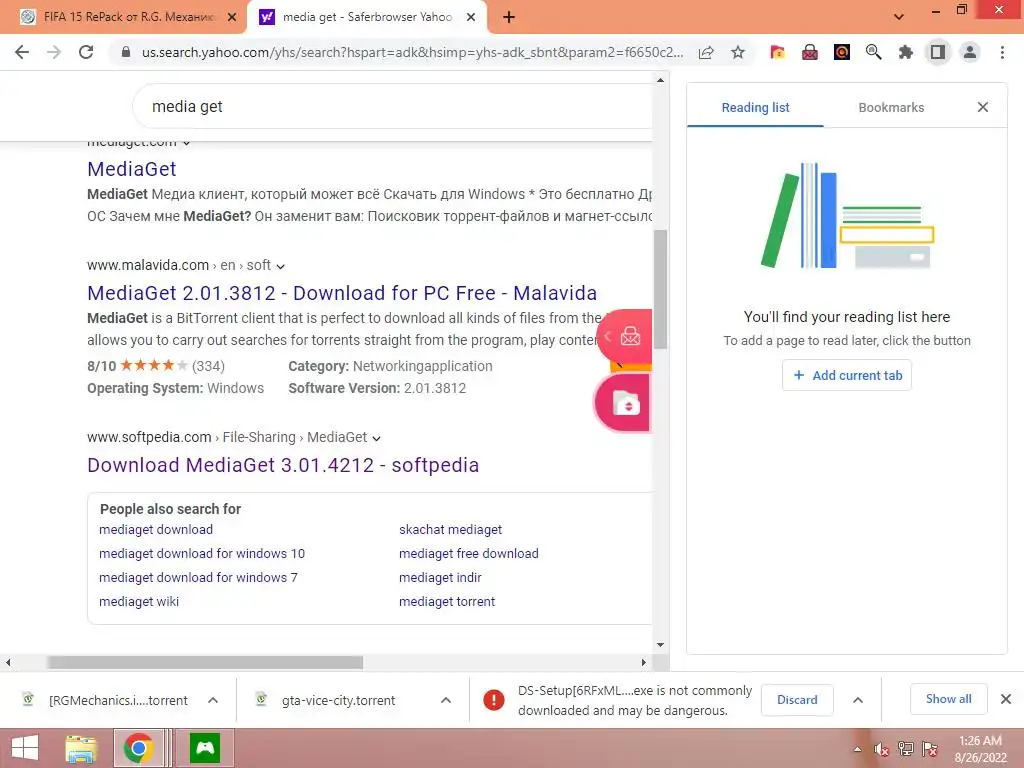
Task: Open the Extensions puzzle menu
Action: [905, 52]
